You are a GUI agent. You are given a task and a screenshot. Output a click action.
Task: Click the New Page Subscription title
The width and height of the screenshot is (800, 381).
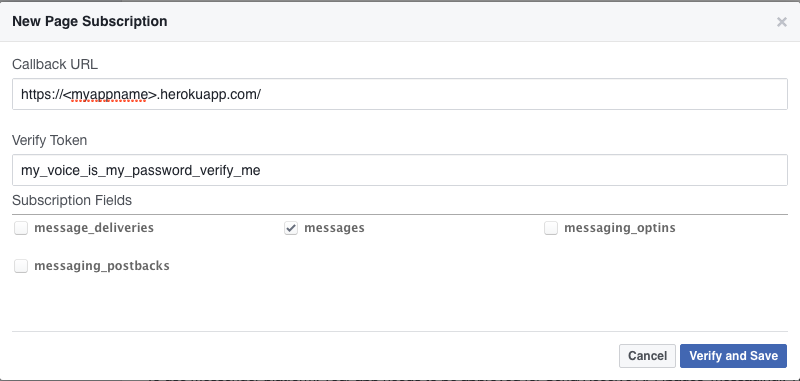(90, 21)
